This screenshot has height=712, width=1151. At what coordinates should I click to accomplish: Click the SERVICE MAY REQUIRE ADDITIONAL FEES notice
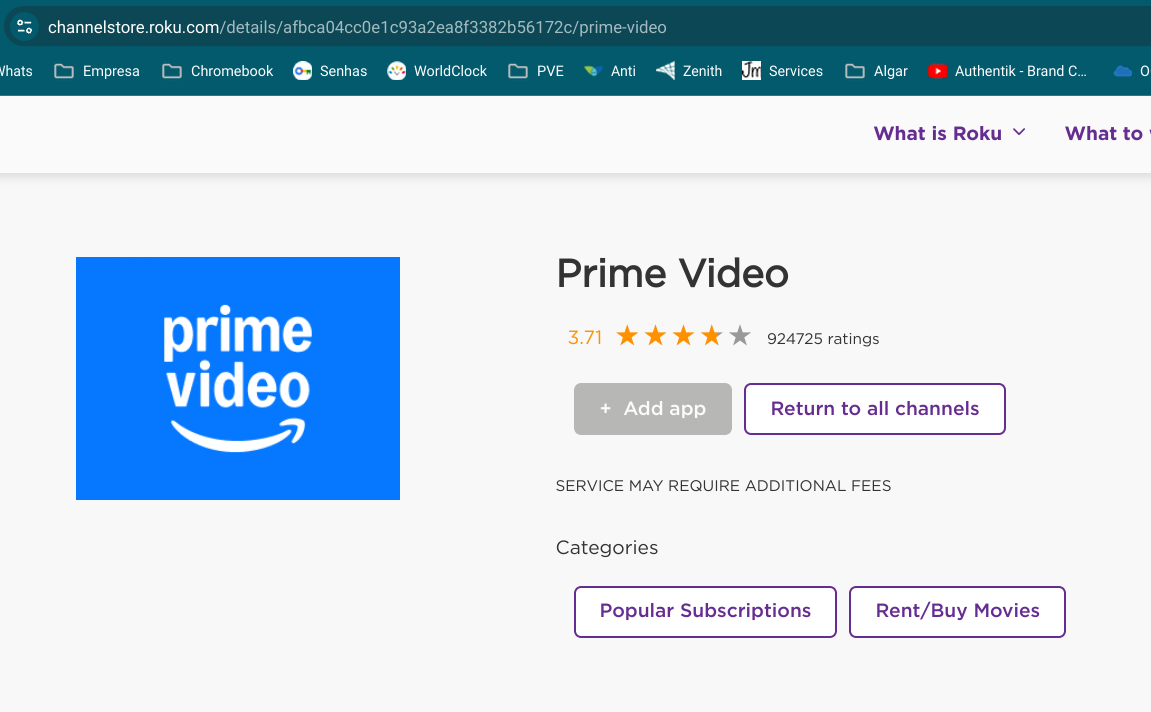tap(723, 486)
